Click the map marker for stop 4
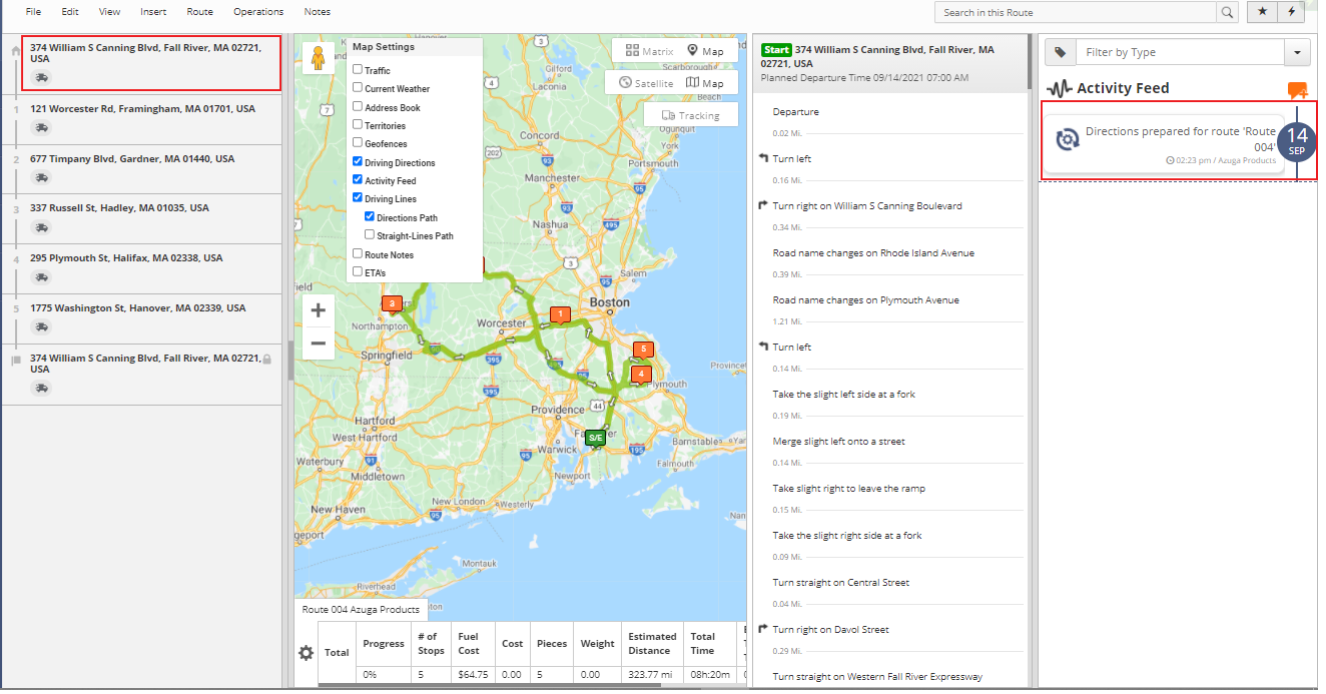This screenshot has width=1326, height=694. (641, 374)
